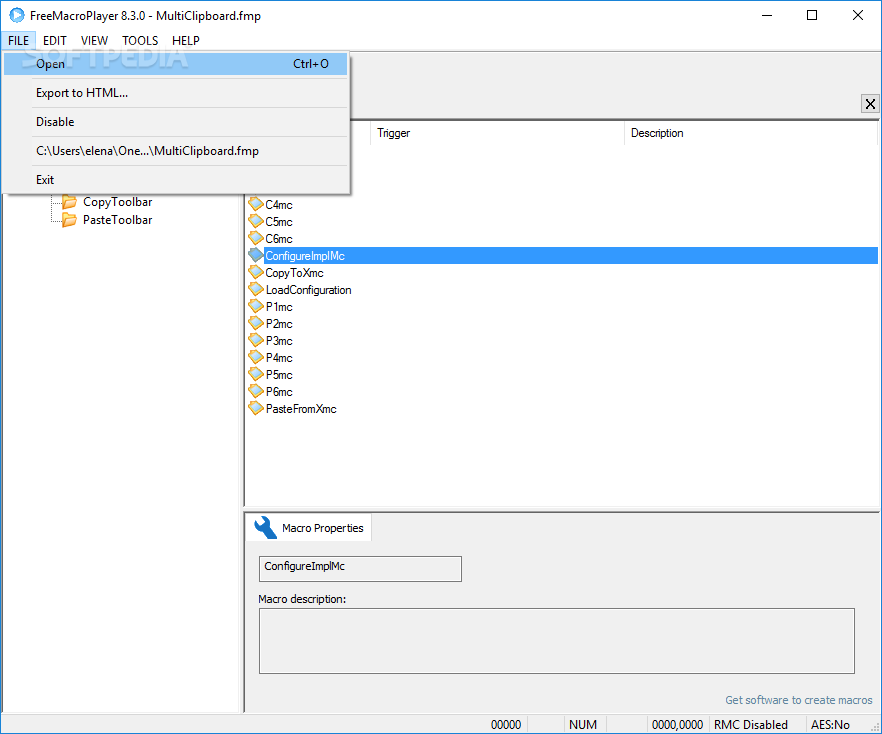The width and height of the screenshot is (882, 734).
Task: Open the FILE menu
Action: click(x=19, y=40)
